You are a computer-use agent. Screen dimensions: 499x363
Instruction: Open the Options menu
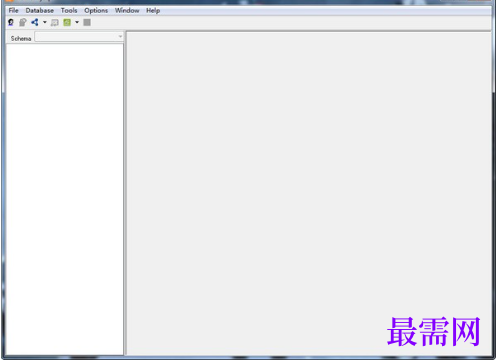pos(96,10)
